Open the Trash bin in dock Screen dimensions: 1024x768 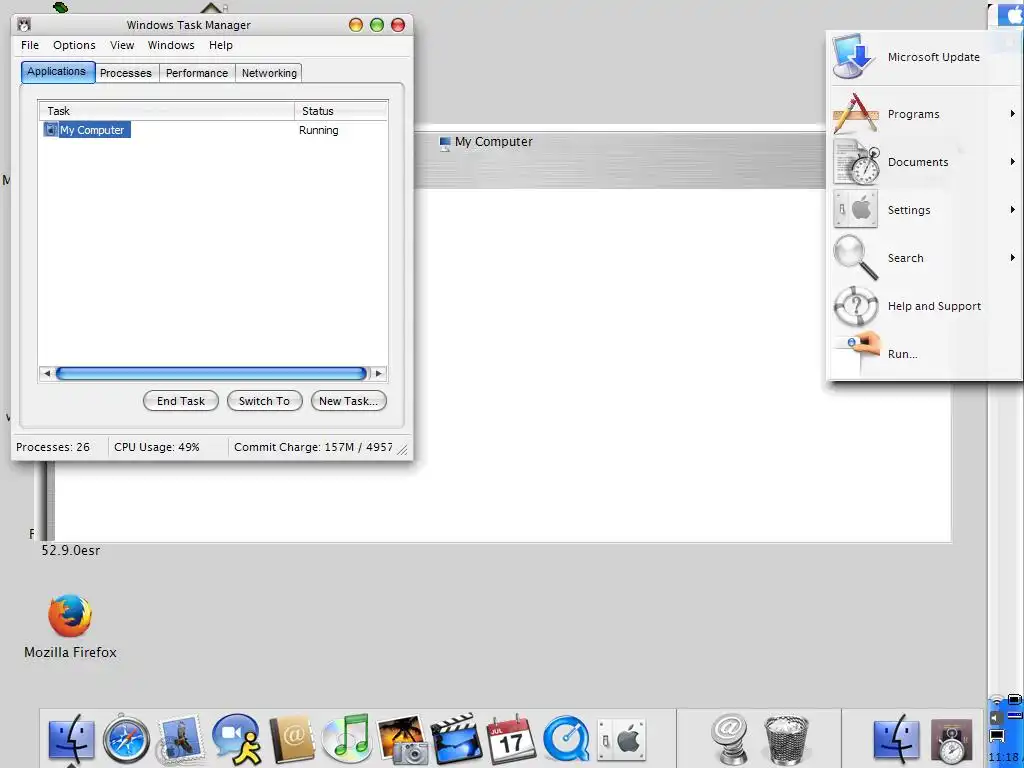coord(786,741)
